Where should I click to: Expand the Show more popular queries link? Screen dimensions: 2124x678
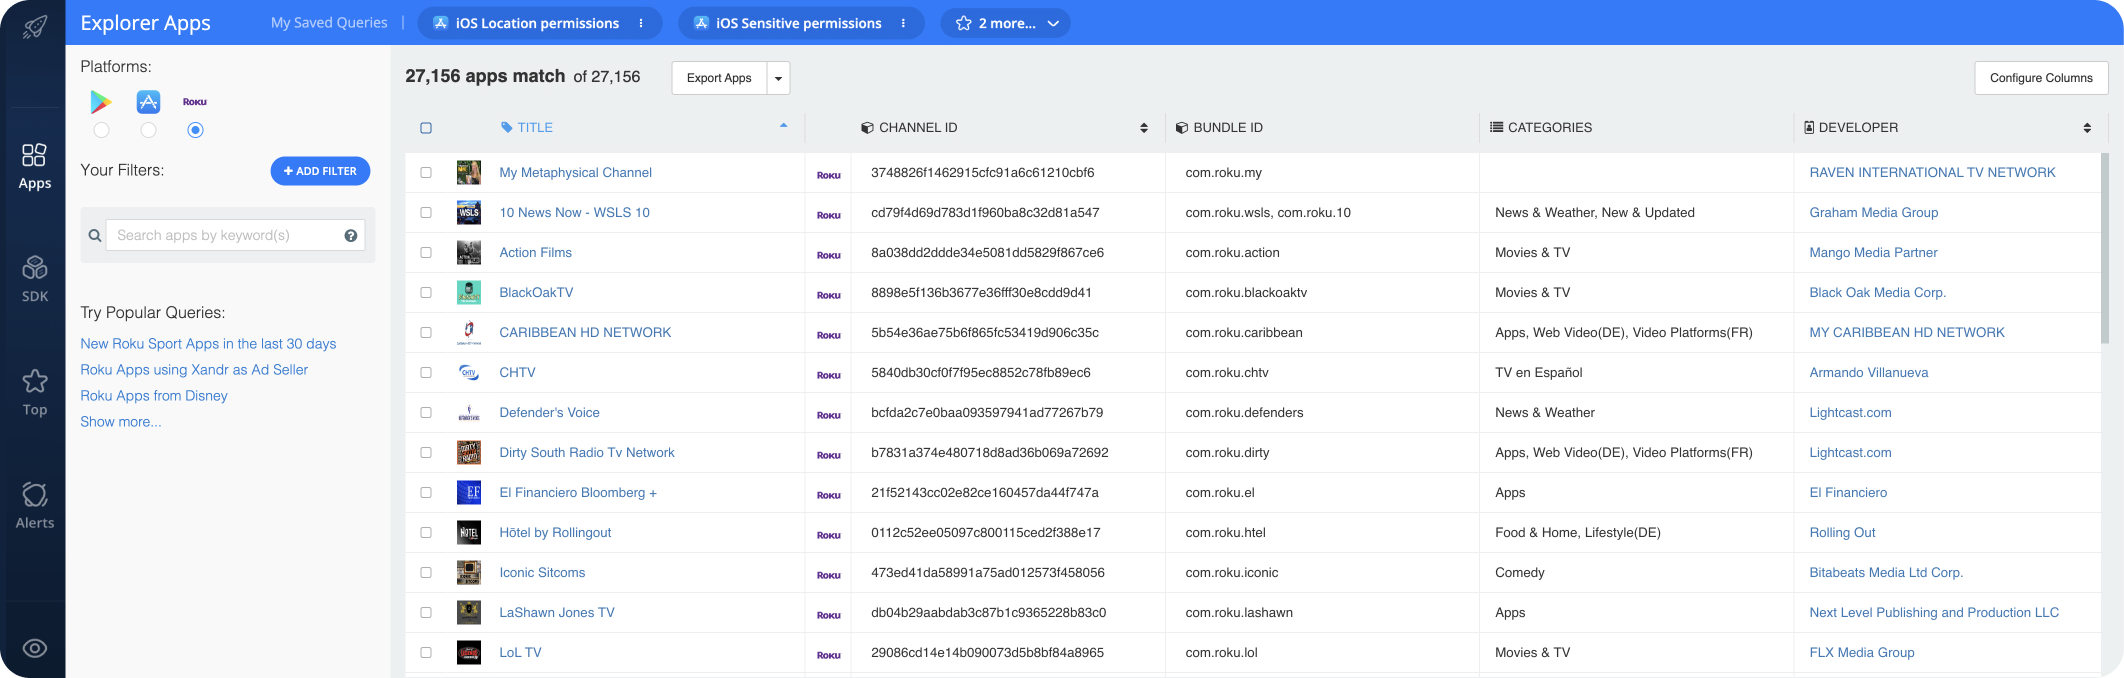coord(121,422)
